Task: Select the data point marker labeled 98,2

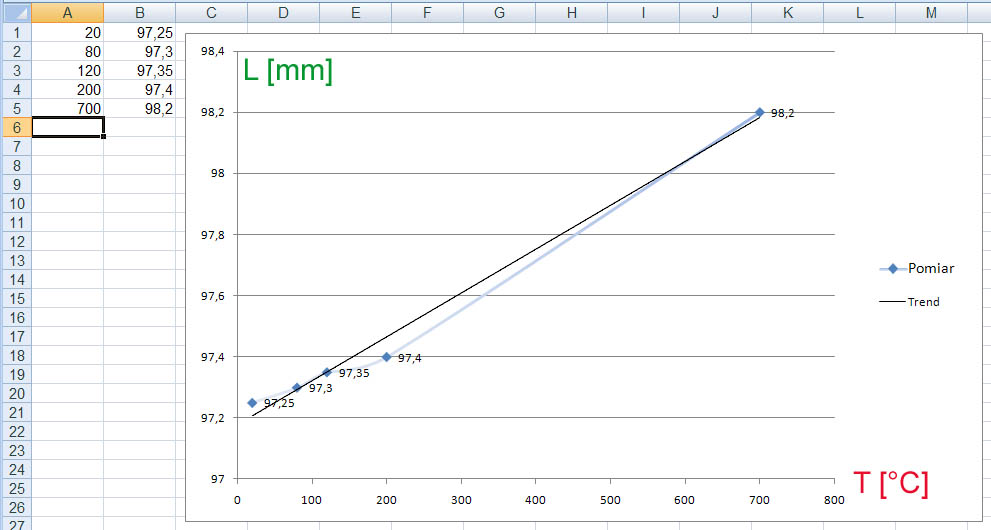Action: (x=760, y=112)
